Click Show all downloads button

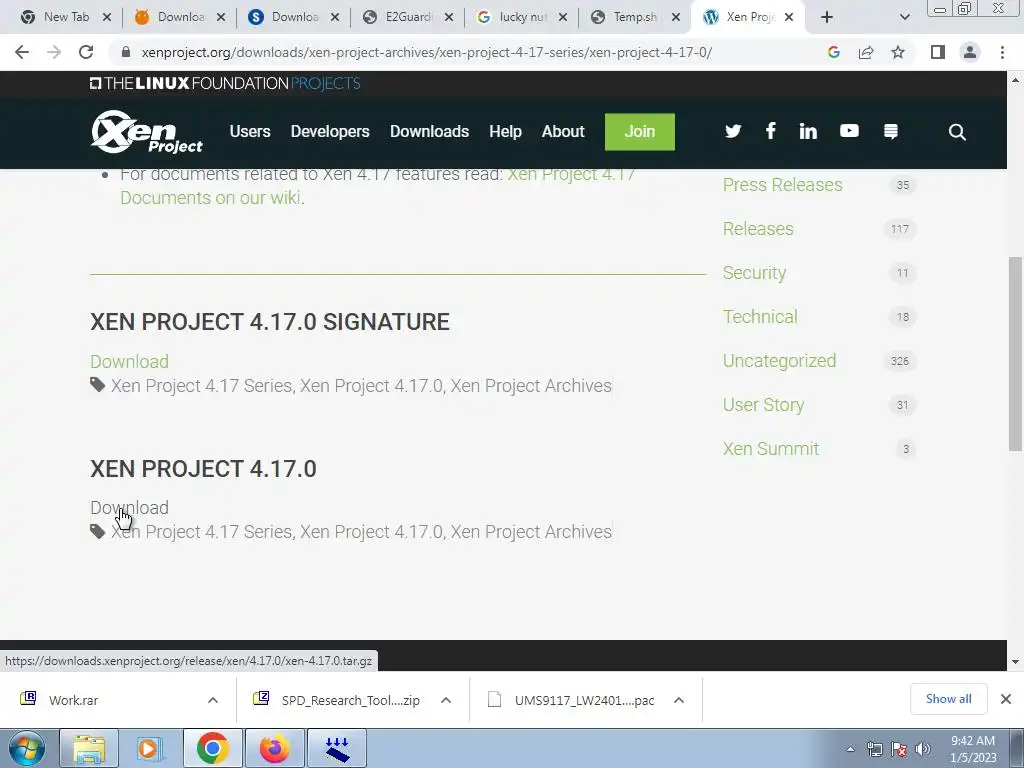(x=948, y=699)
